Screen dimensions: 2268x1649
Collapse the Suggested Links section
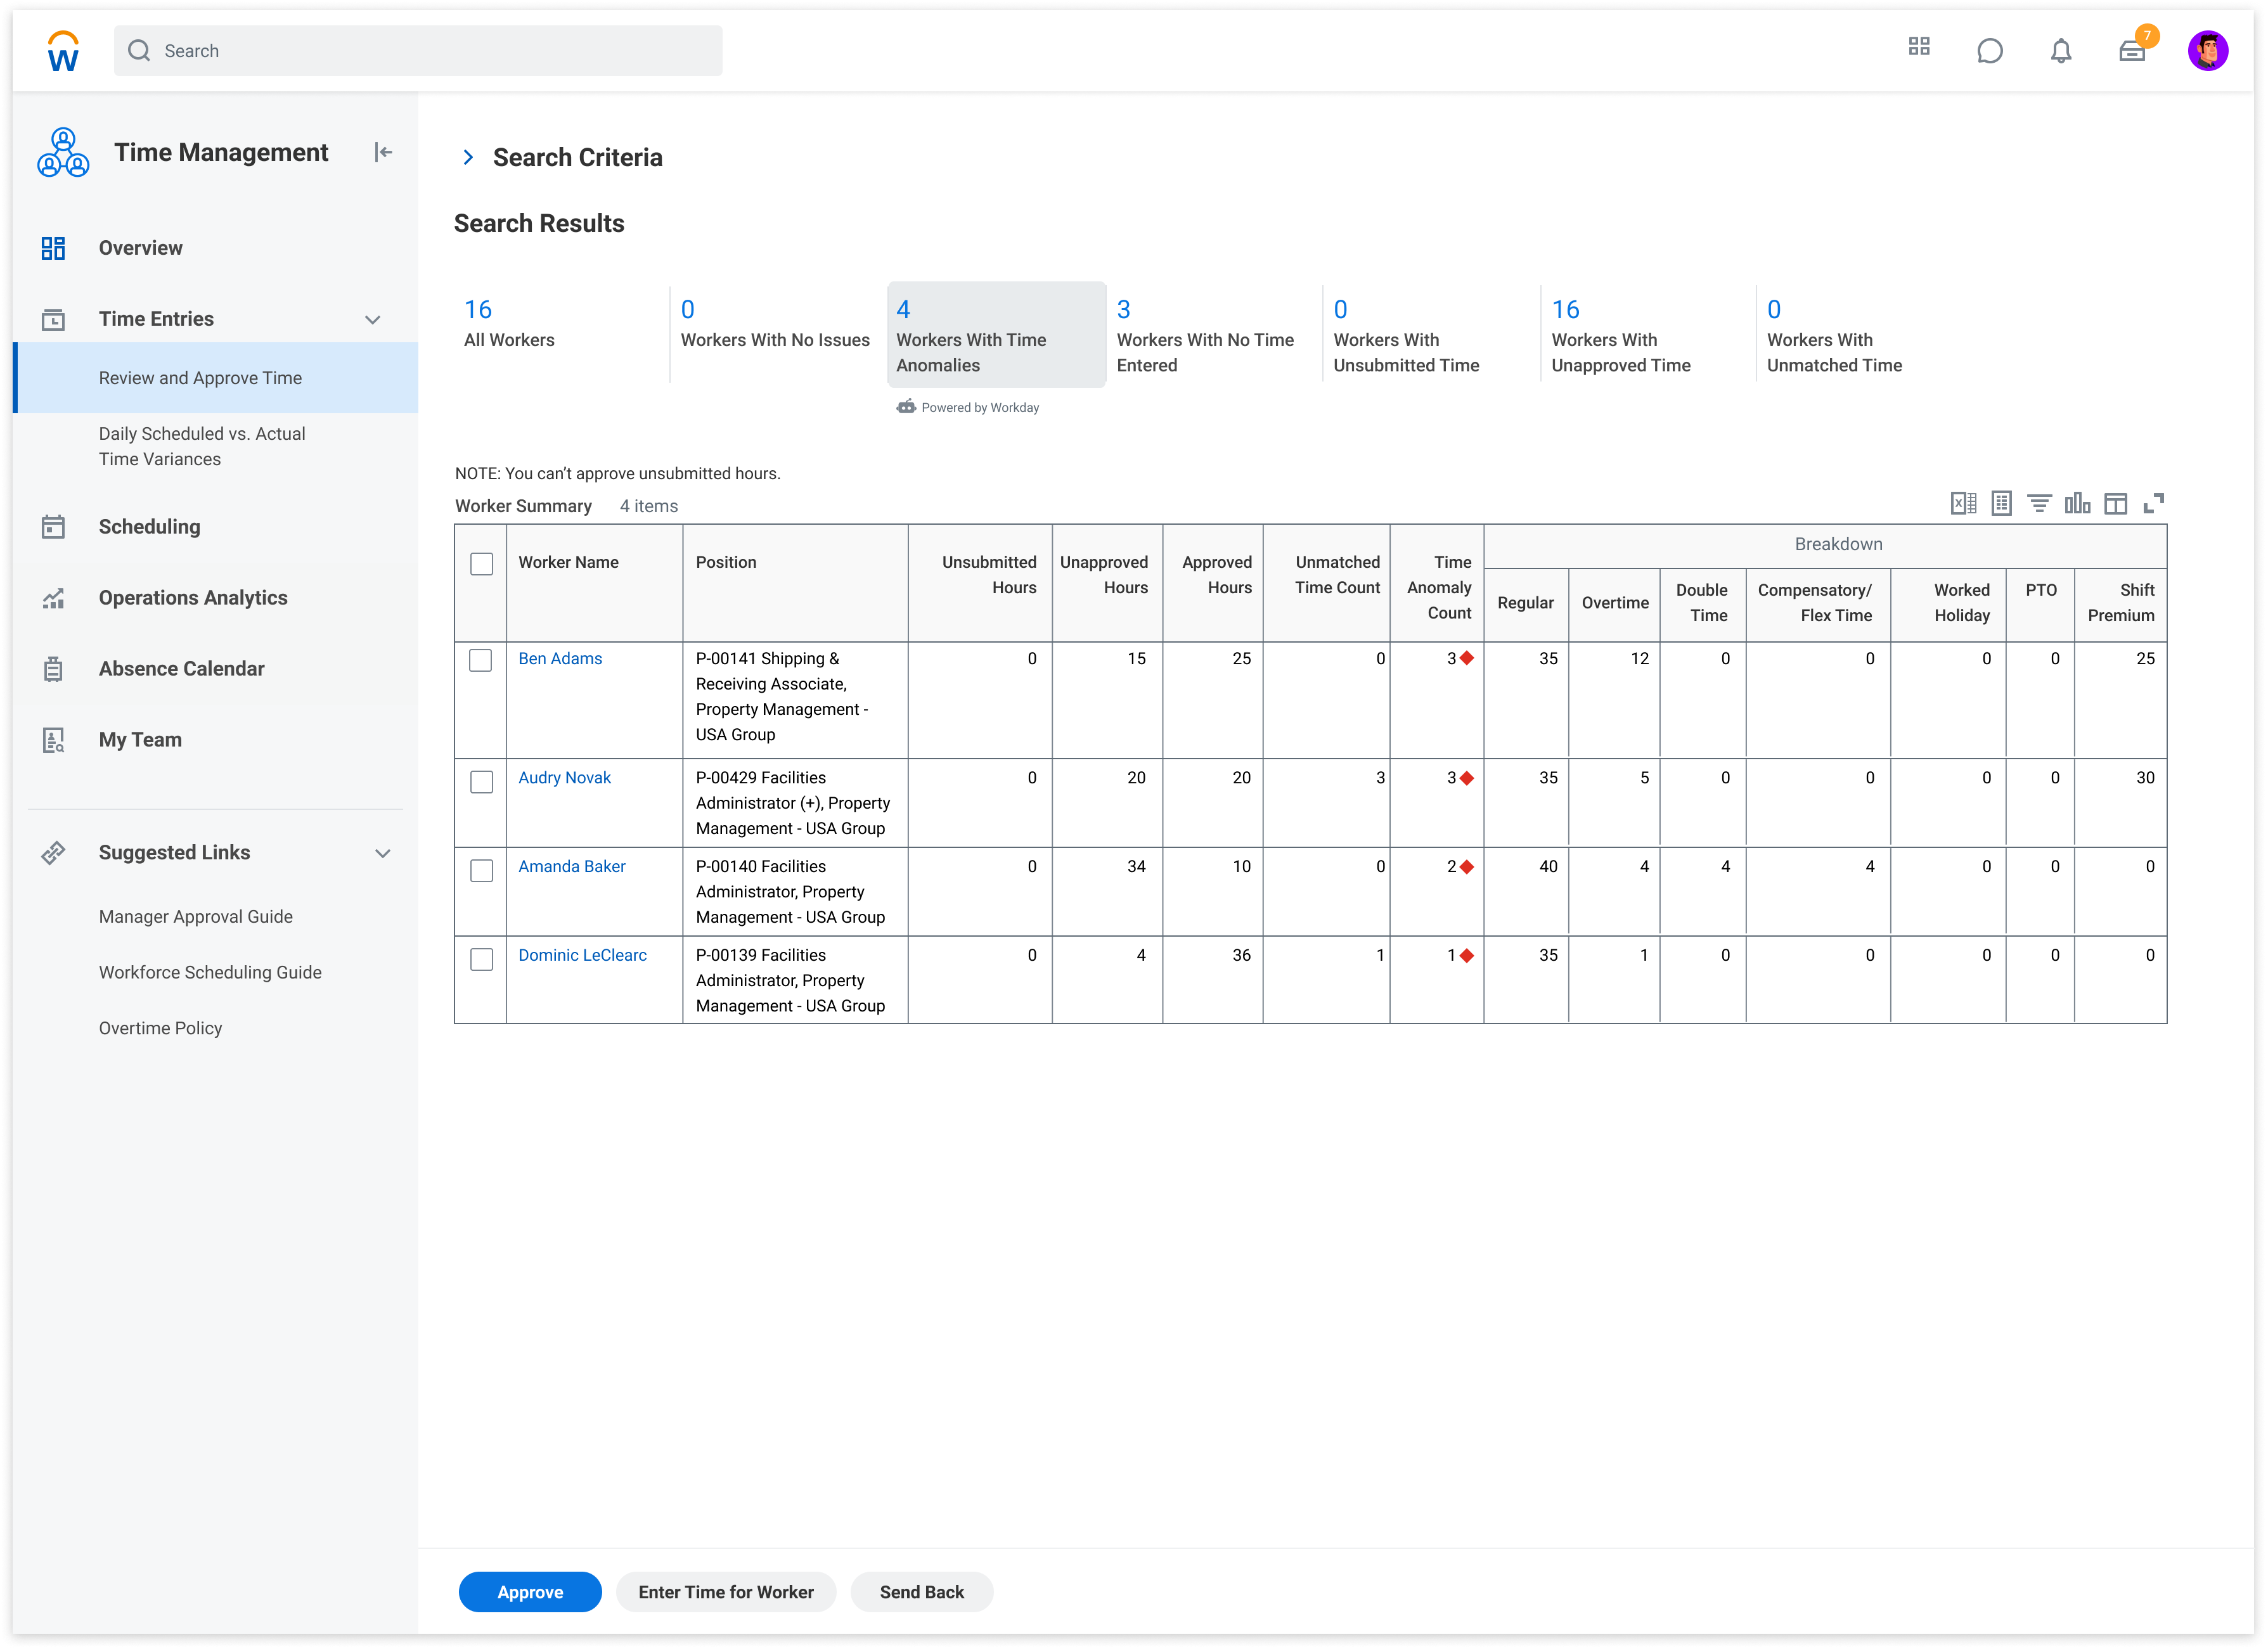tap(383, 852)
